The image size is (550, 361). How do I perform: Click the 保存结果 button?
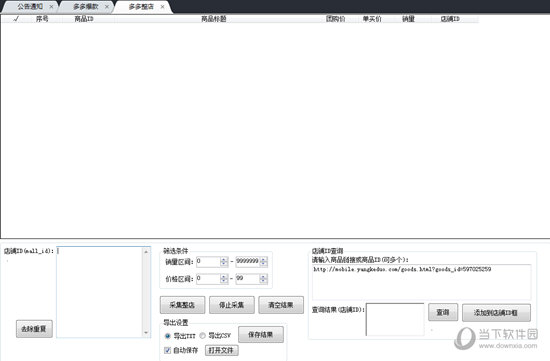[261, 335]
